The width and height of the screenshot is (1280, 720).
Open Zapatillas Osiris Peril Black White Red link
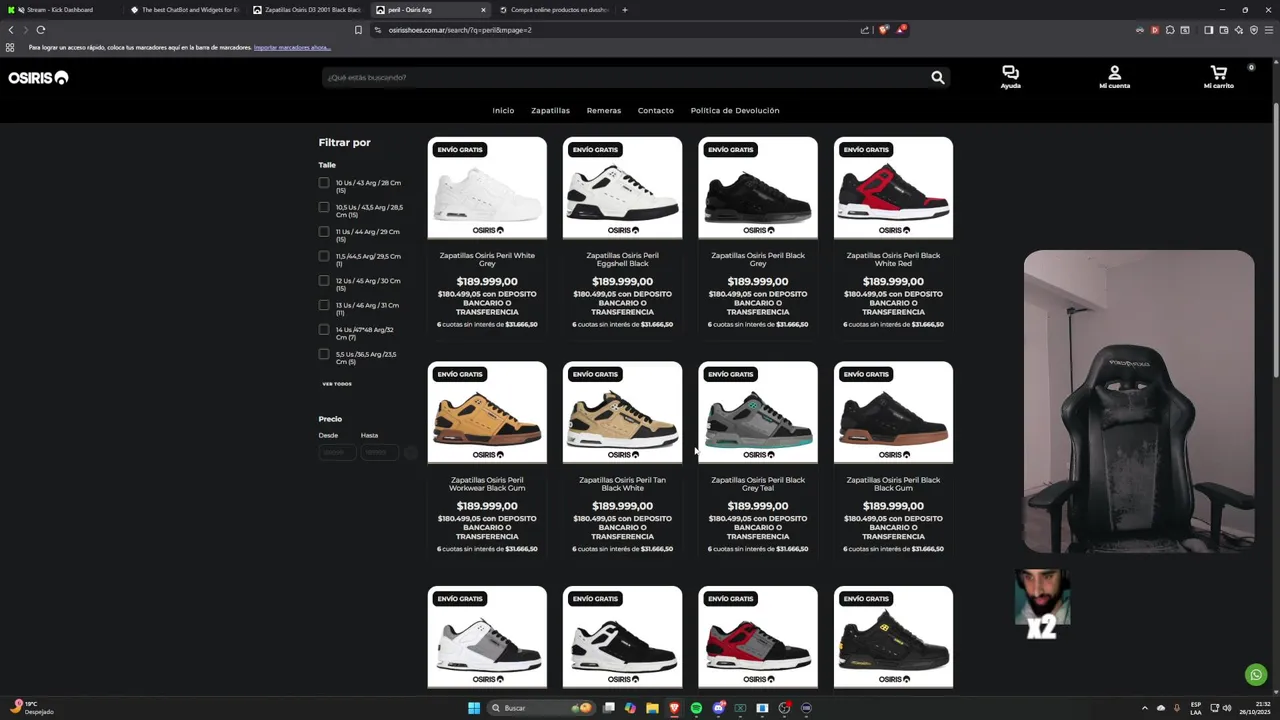pyautogui.click(x=893, y=259)
